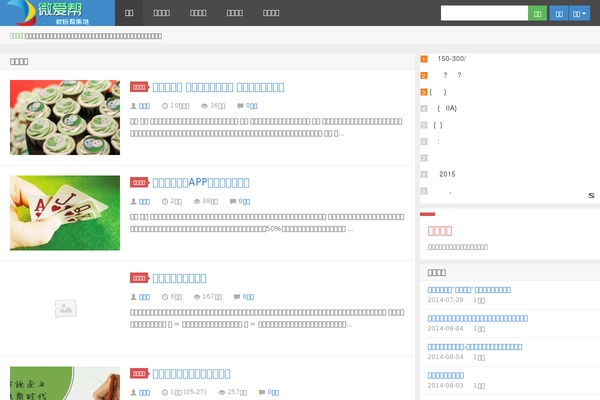The image size is (600, 400).
Task: Click the orange number 1 rank badge in sidebar
Action: pyautogui.click(x=424, y=59)
